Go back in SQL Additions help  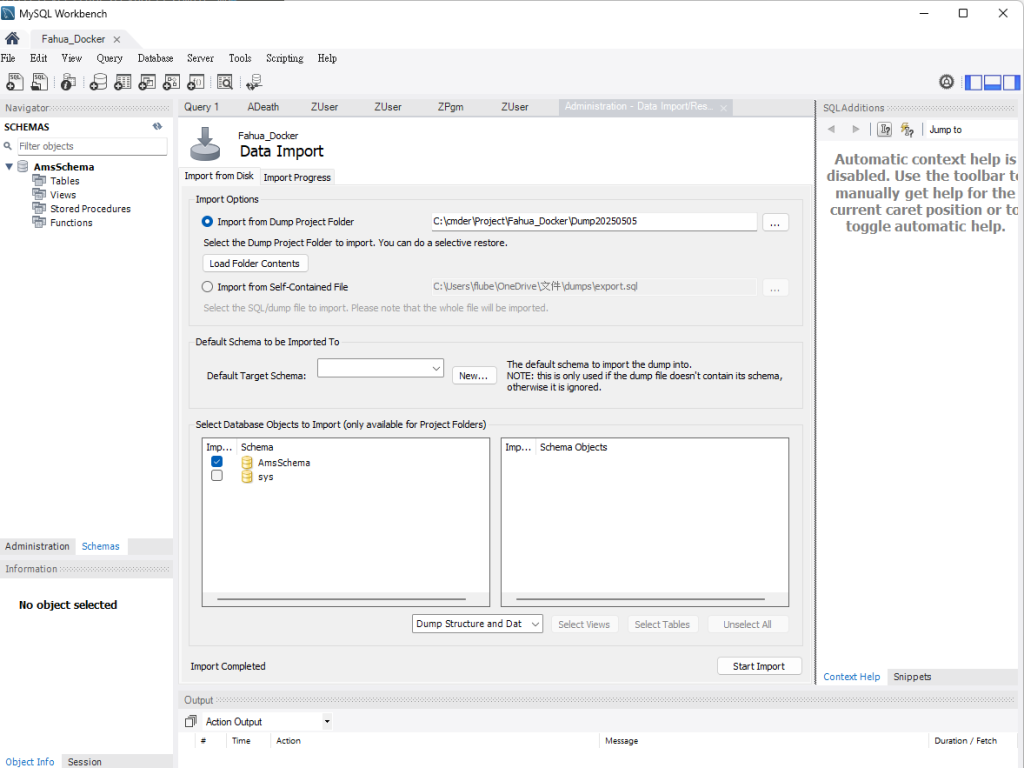click(831, 129)
